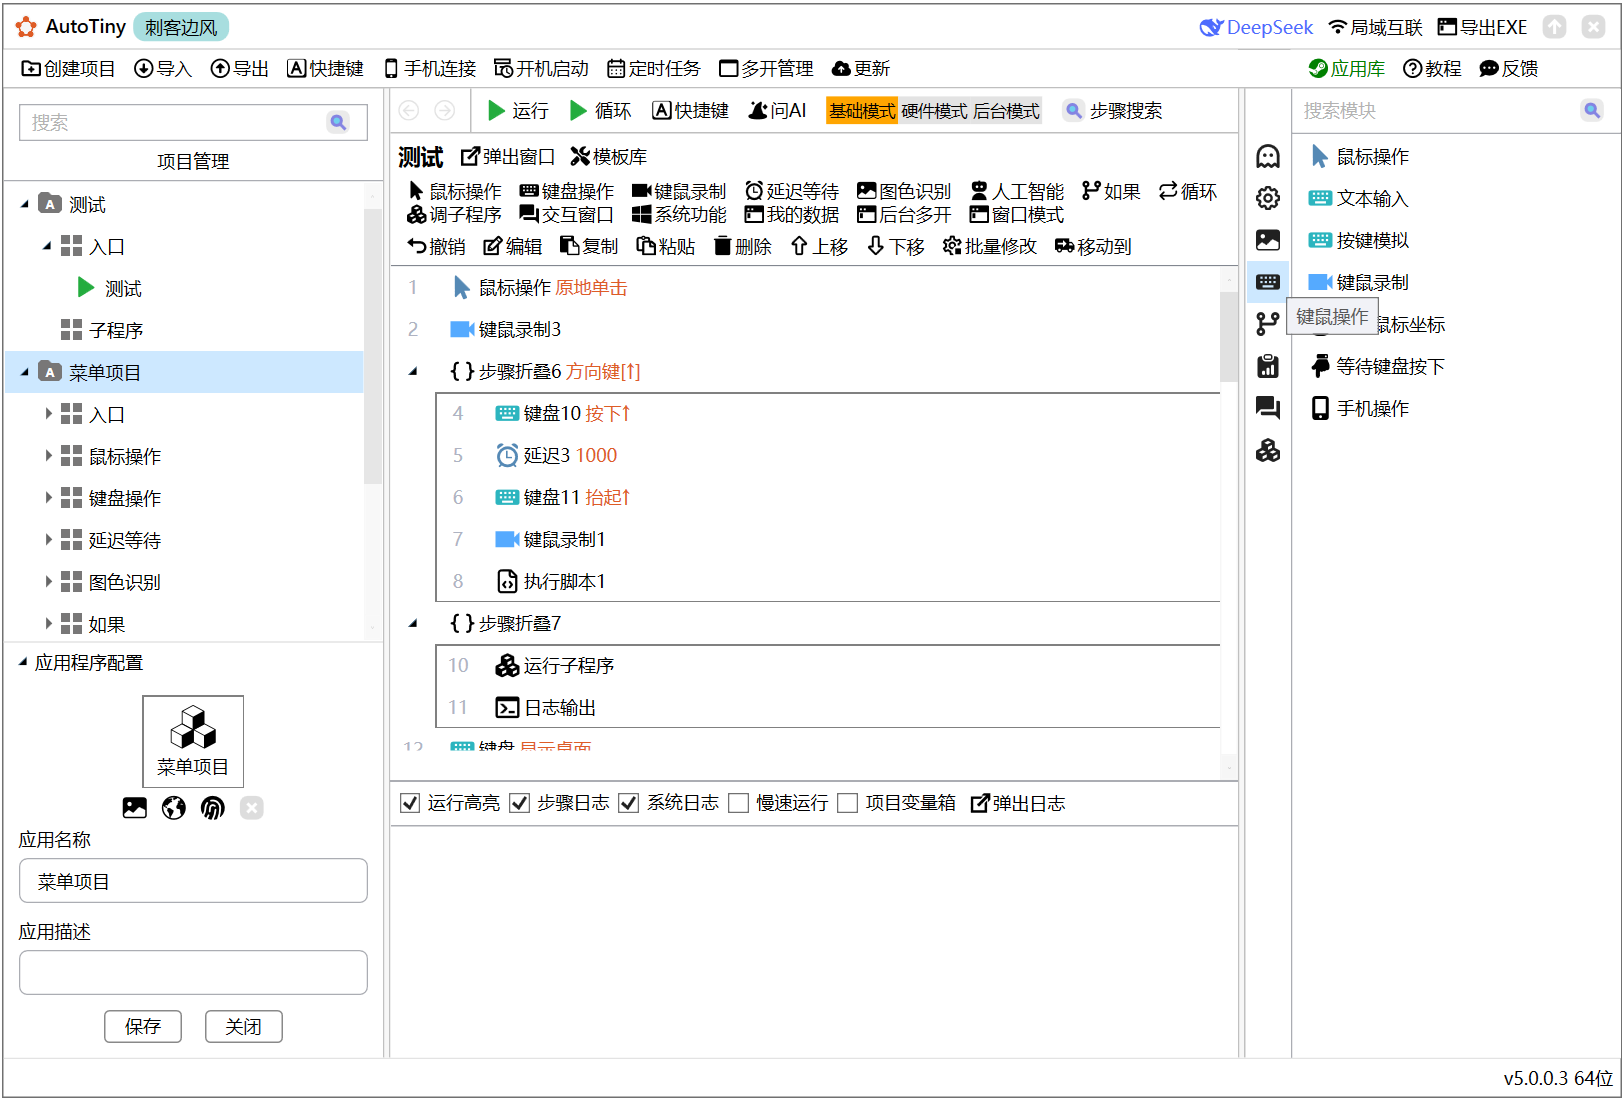Select the keyboard icon in module sidebar

(x=1268, y=282)
